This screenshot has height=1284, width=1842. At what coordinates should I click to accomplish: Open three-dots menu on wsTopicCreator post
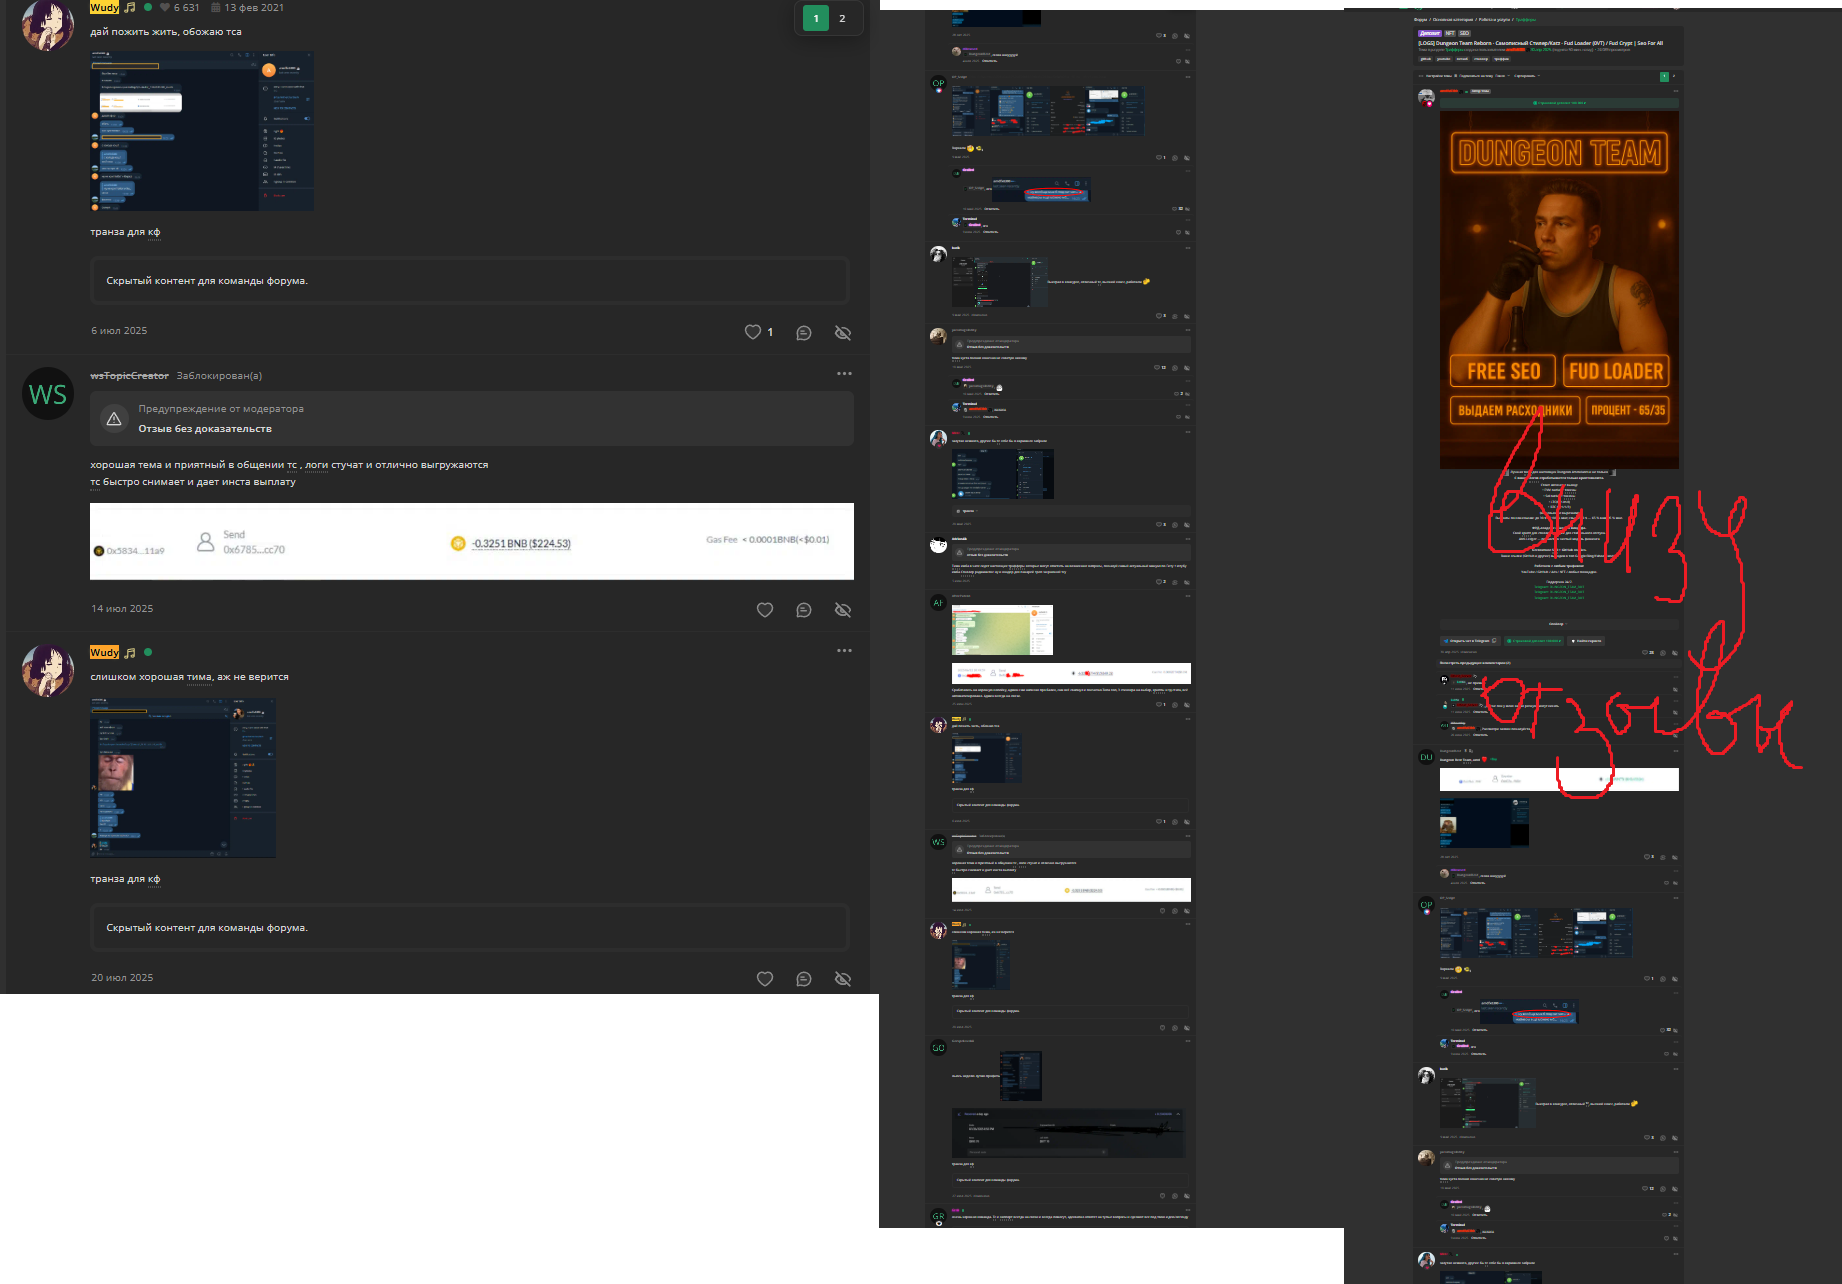coord(844,374)
